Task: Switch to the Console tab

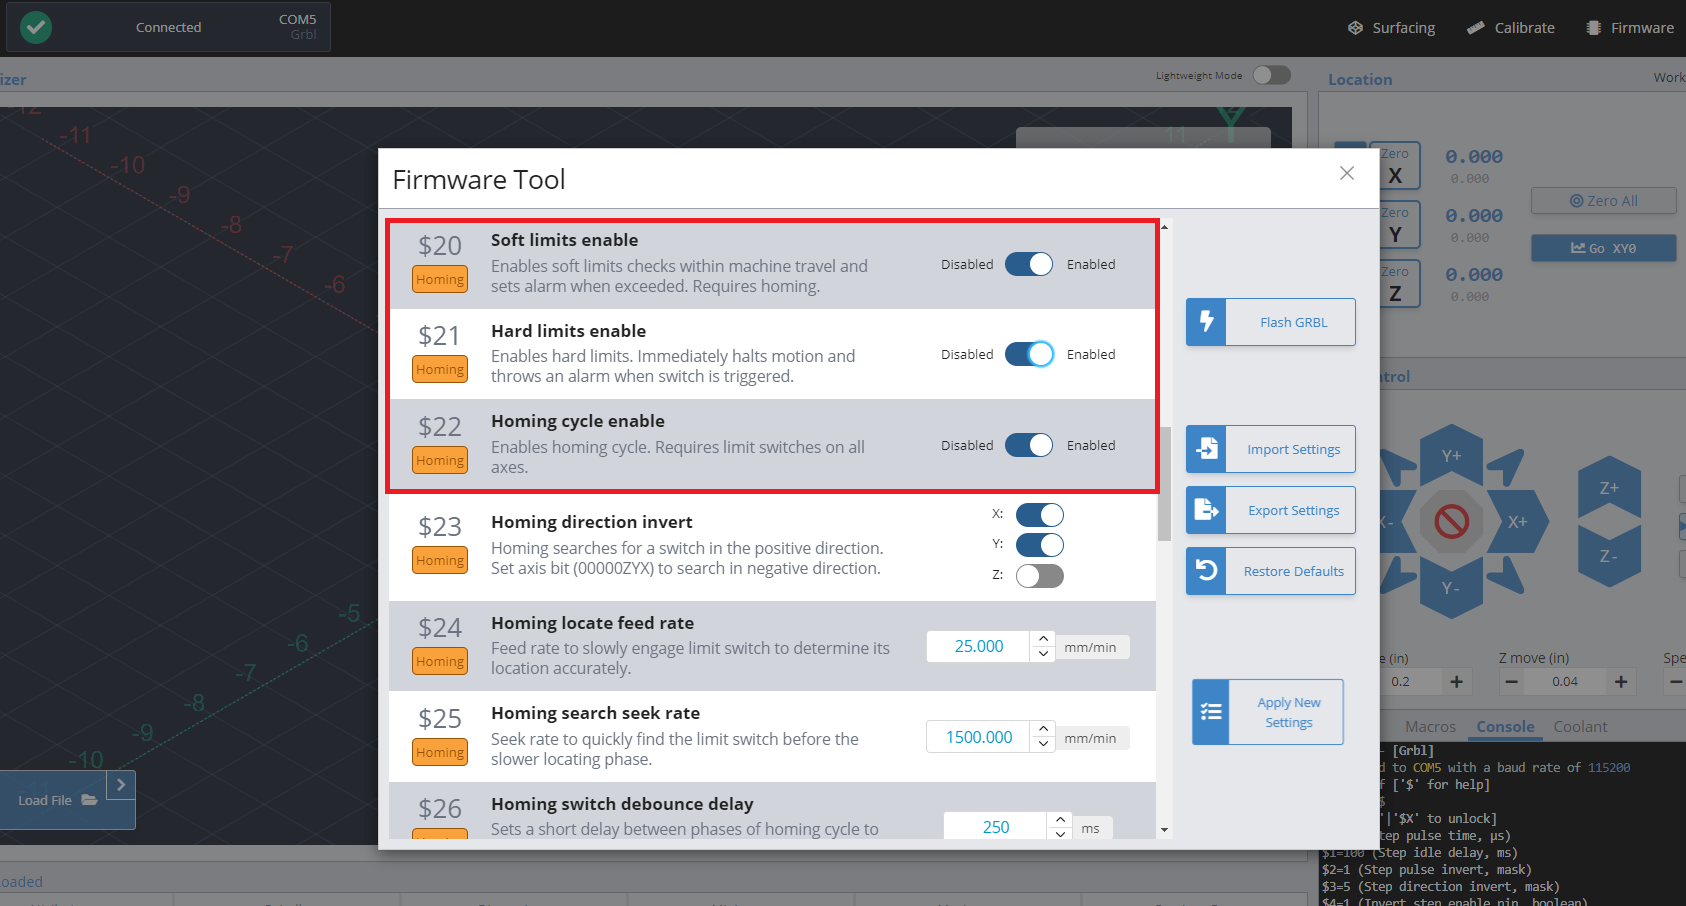Action: (1505, 727)
